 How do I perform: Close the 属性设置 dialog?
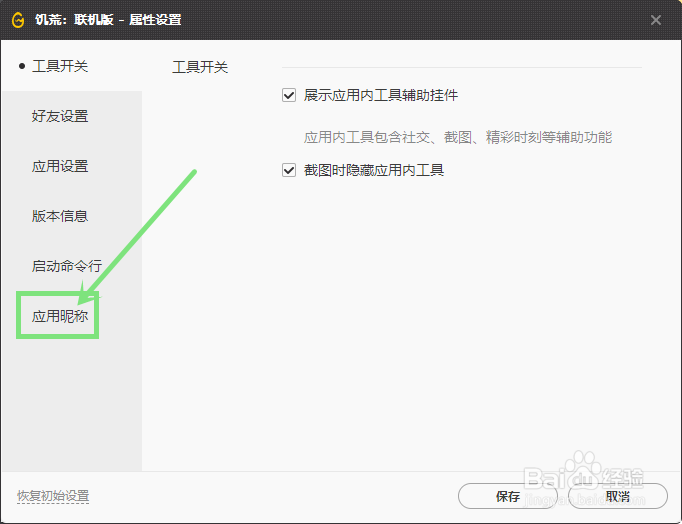pos(656,20)
